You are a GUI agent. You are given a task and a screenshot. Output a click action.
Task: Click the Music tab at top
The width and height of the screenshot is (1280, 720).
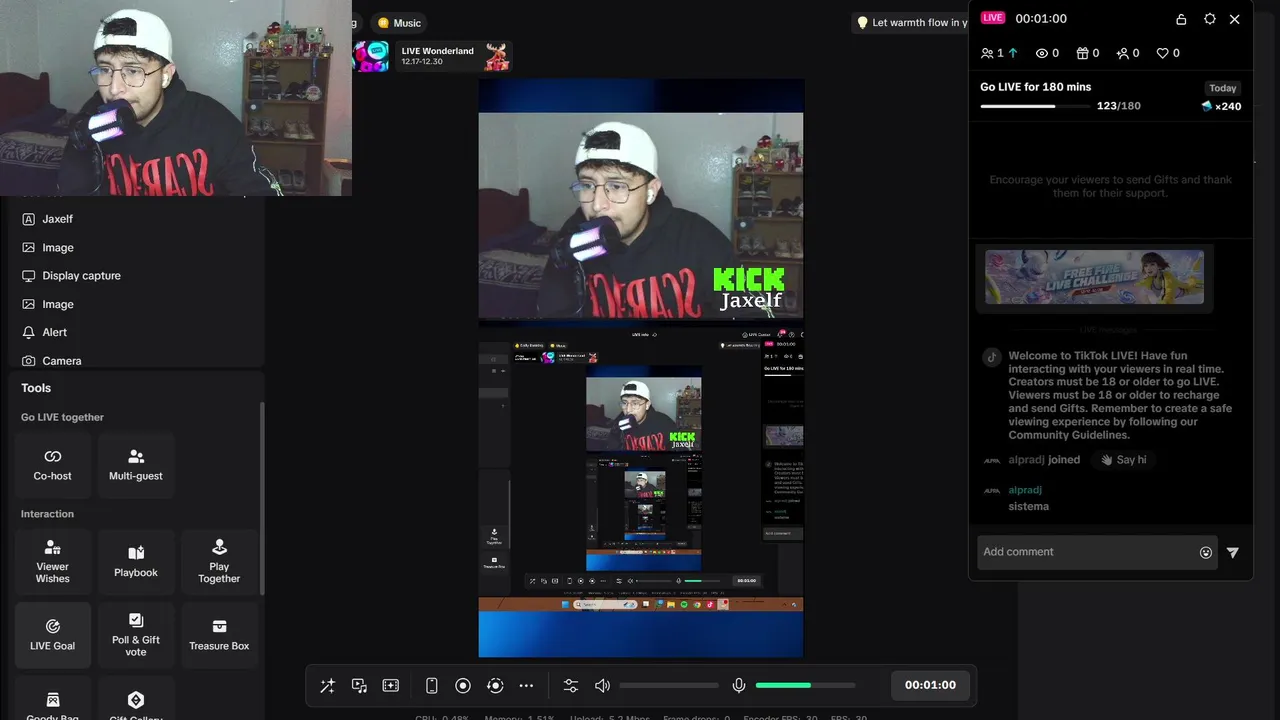pos(399,23)
